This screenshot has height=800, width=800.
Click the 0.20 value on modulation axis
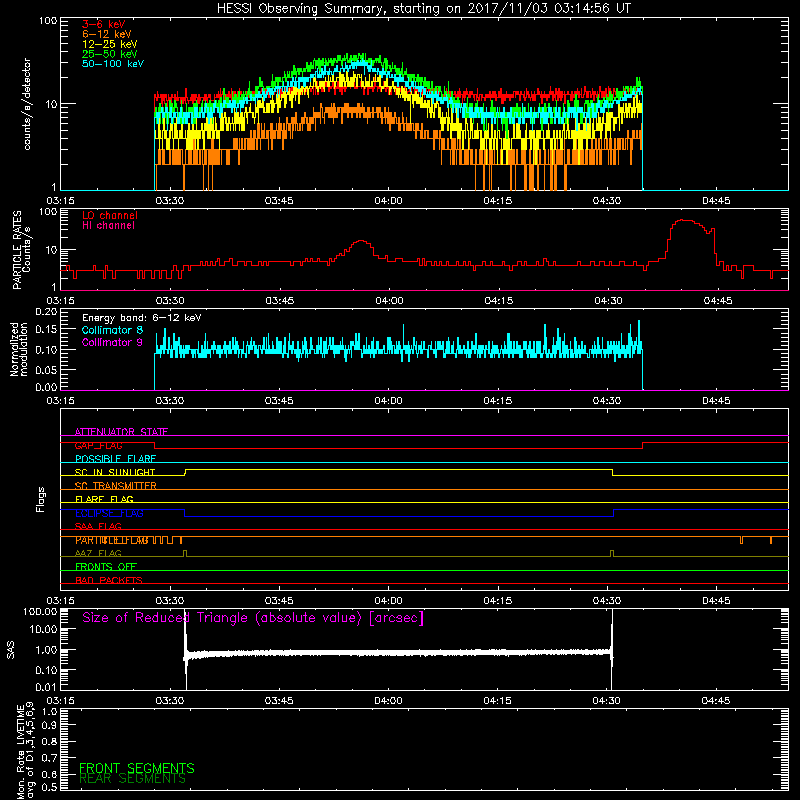(x=46, y=311)
